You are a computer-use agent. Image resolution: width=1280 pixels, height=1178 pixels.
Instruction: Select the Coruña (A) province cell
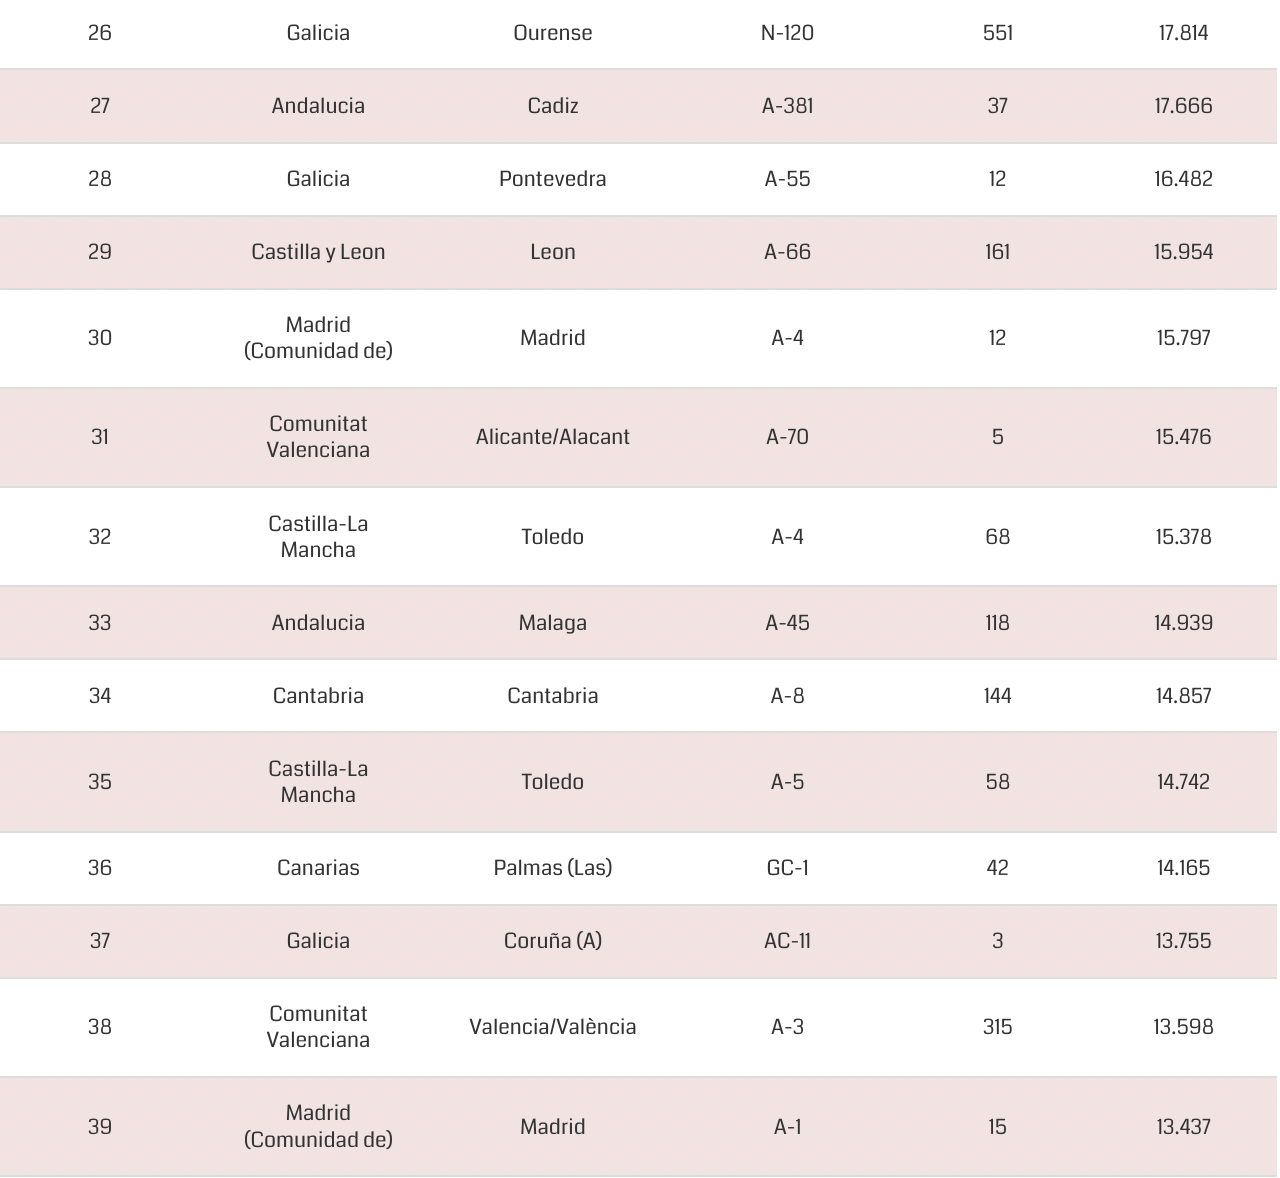tap(552, 941)
